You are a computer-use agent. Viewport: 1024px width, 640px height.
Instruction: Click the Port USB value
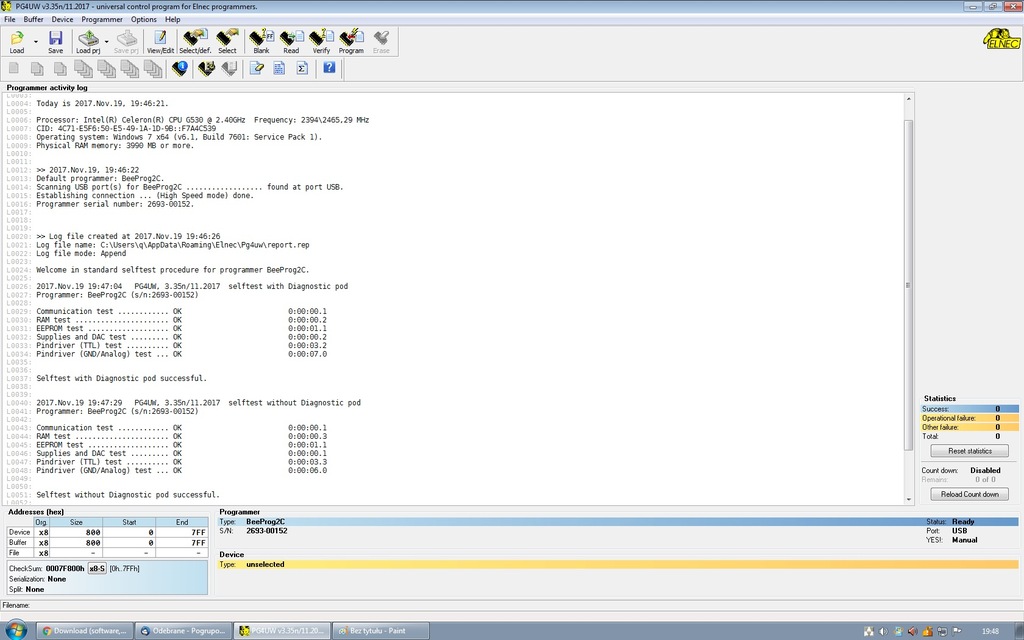click(x=959, y=531)
